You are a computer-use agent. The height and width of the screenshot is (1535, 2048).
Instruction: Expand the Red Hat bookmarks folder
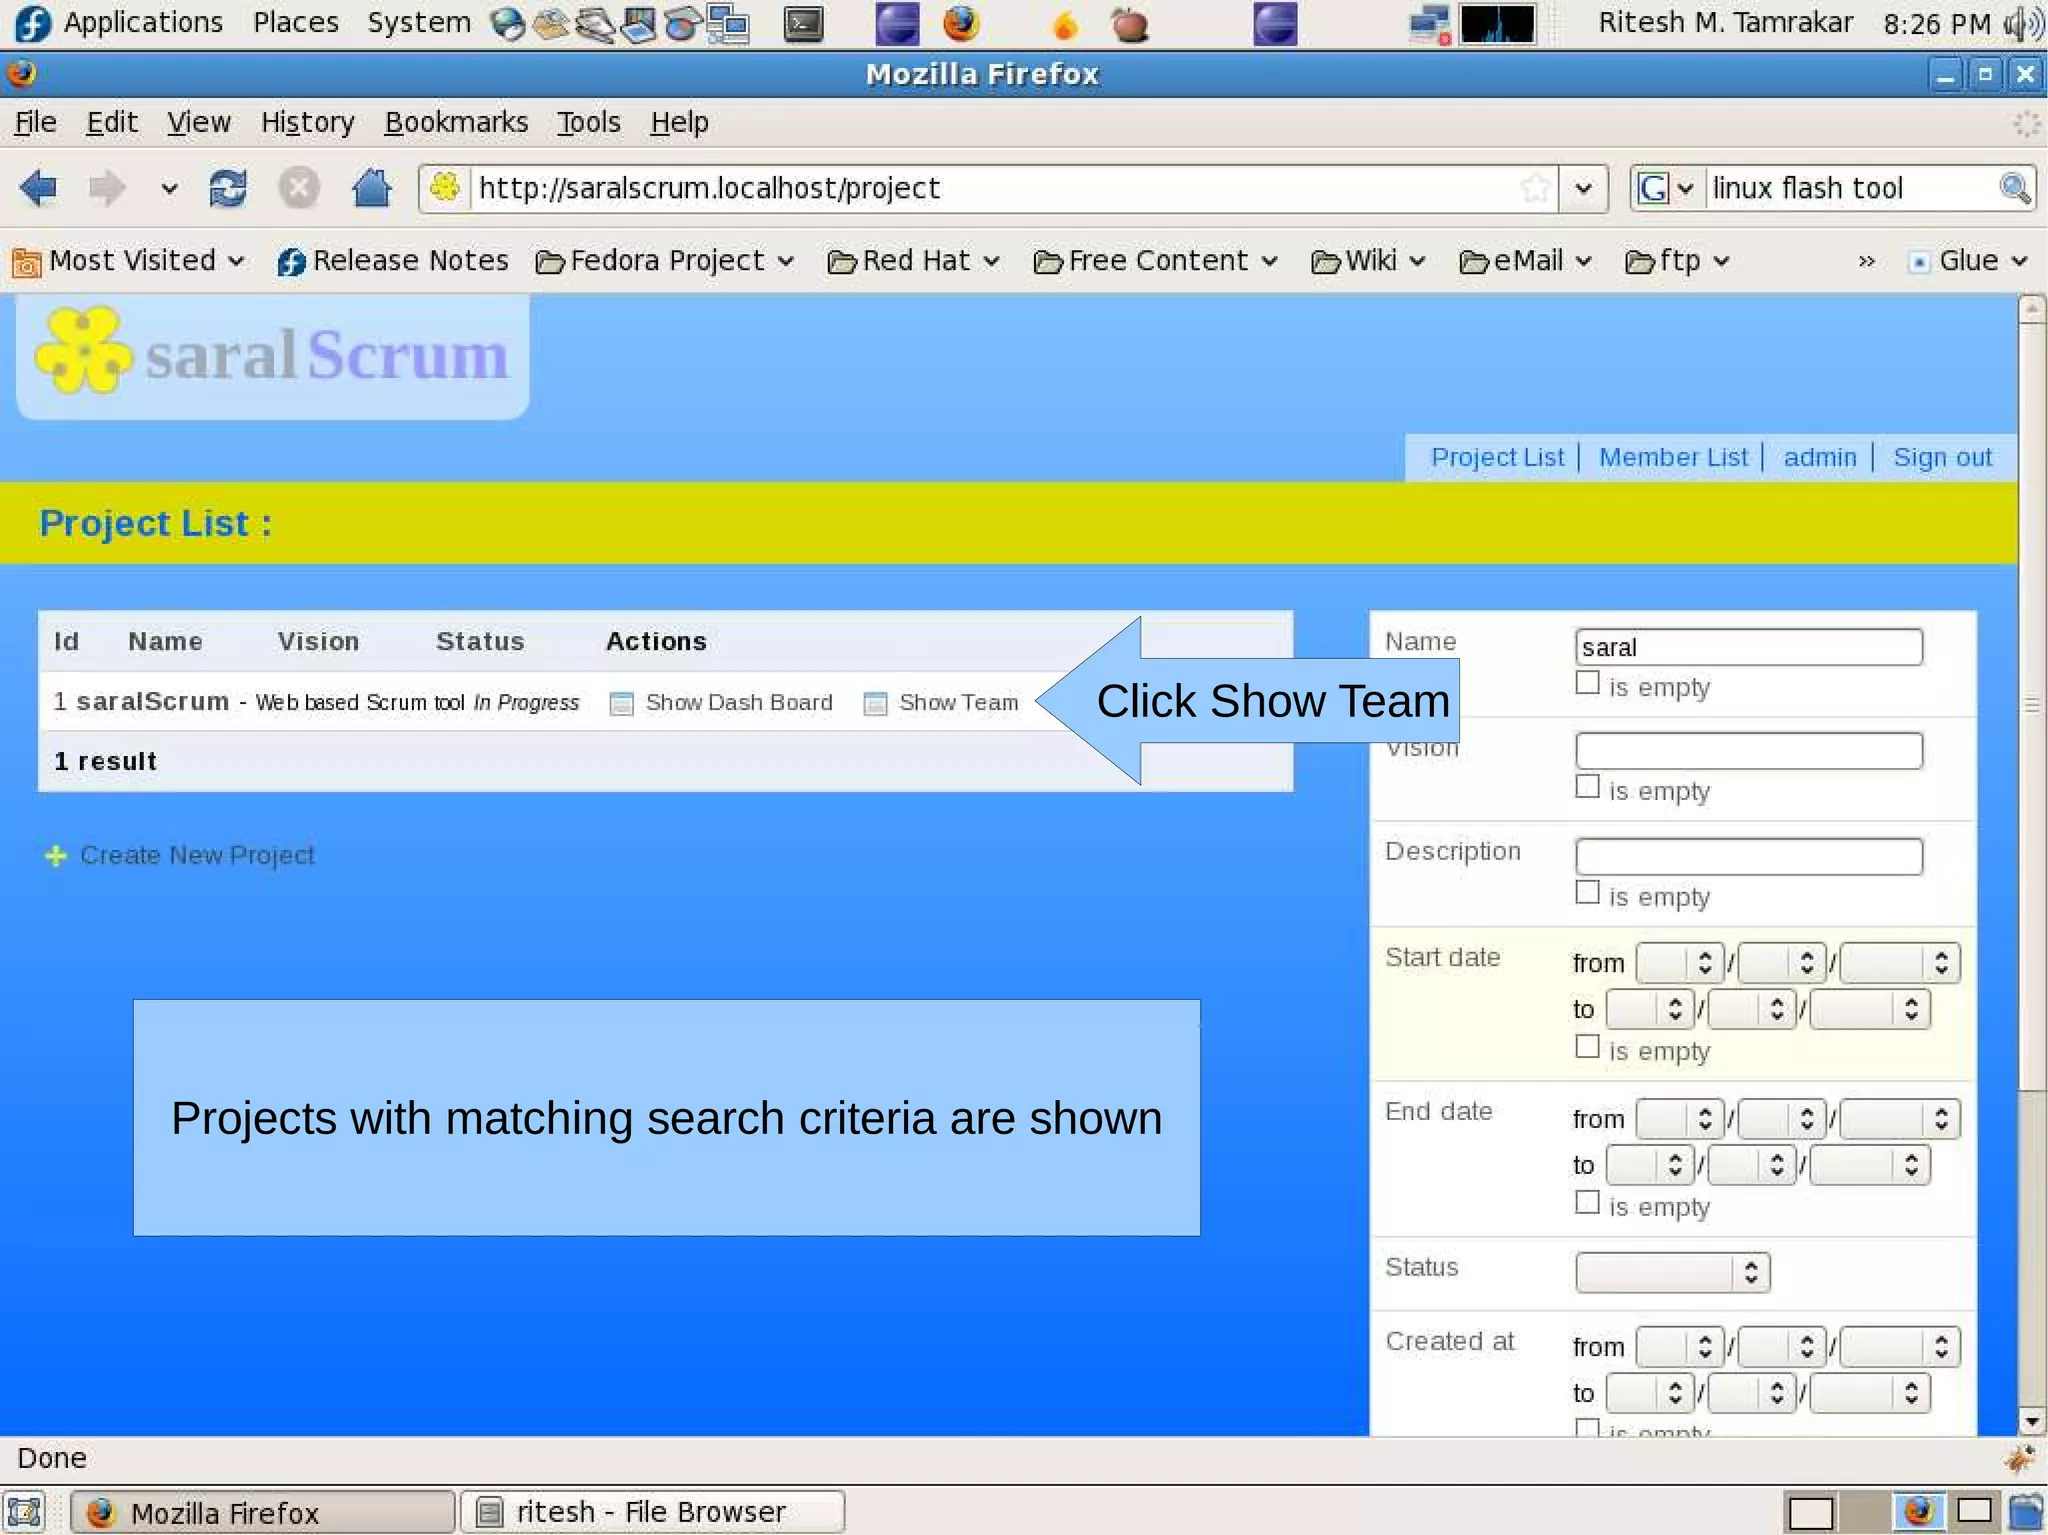click(913, 261)
